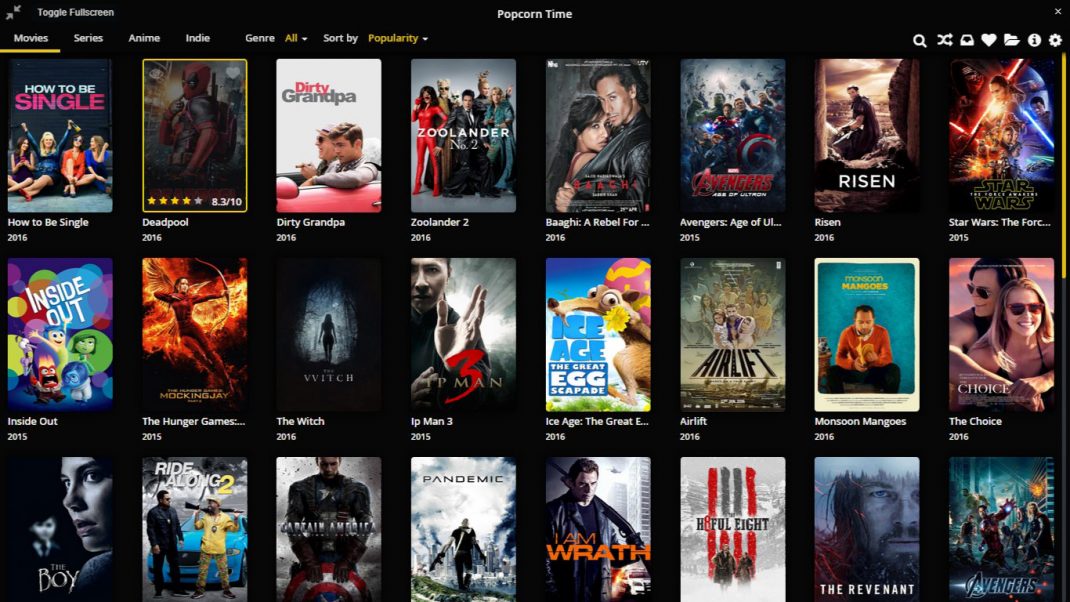Open the How to Be Single poster
The image size is (1070, 602).
pos(60,135)
